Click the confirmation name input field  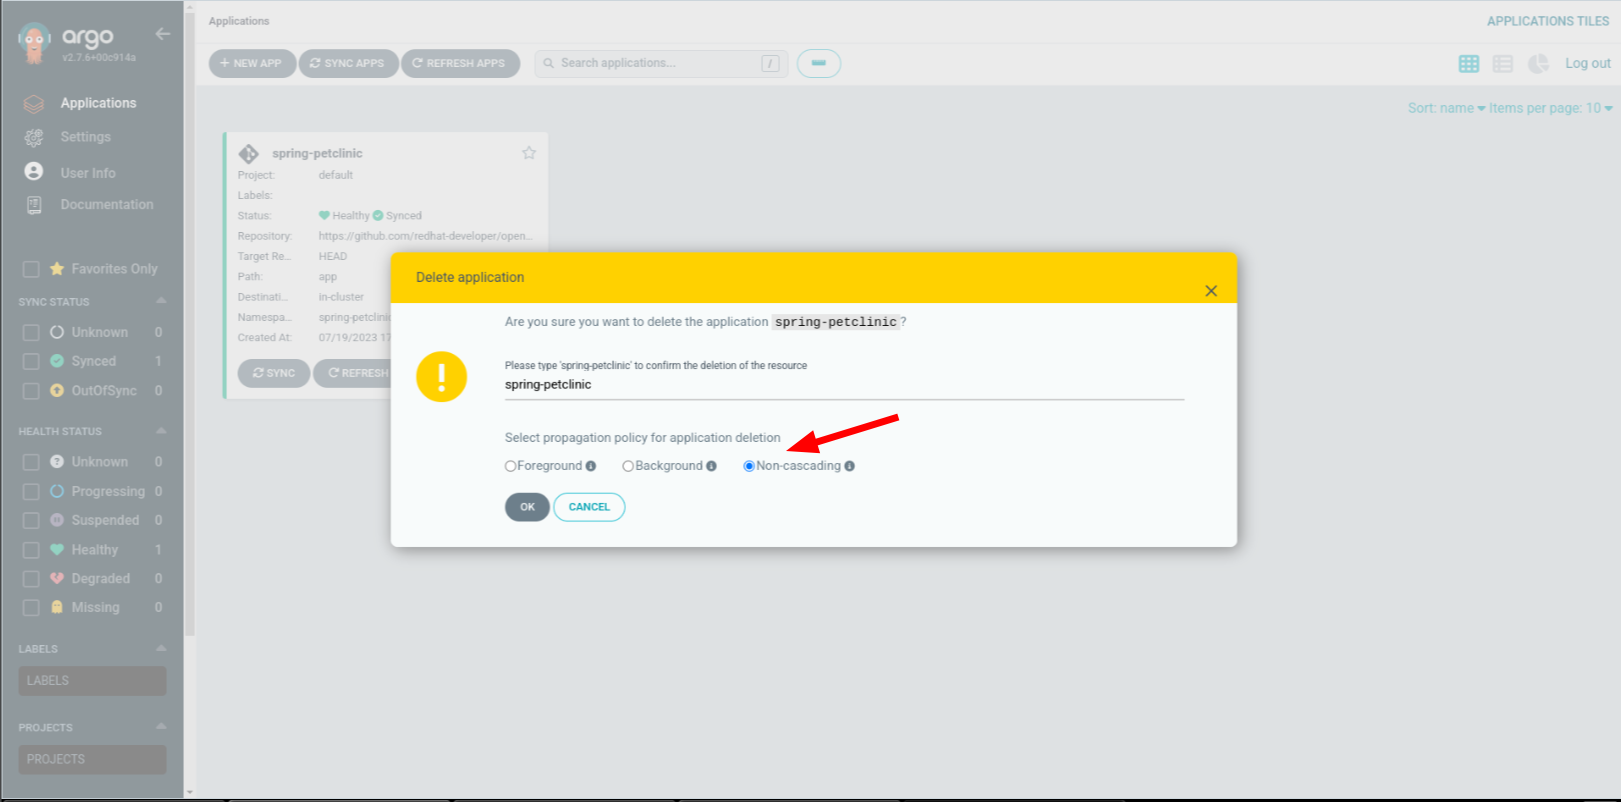844,385
